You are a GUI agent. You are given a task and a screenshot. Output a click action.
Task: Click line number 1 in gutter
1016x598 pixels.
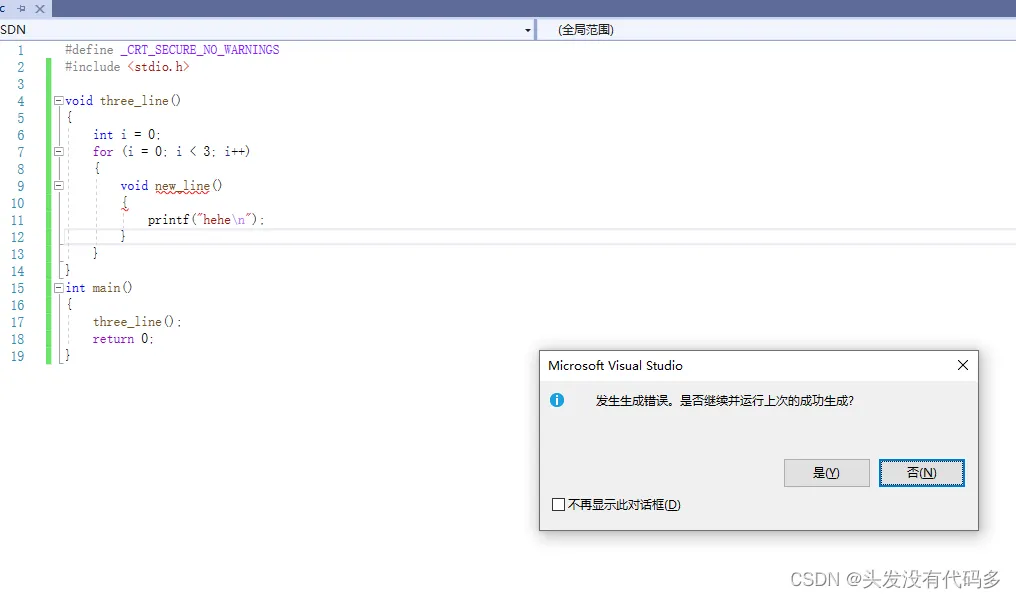point(21,50)
